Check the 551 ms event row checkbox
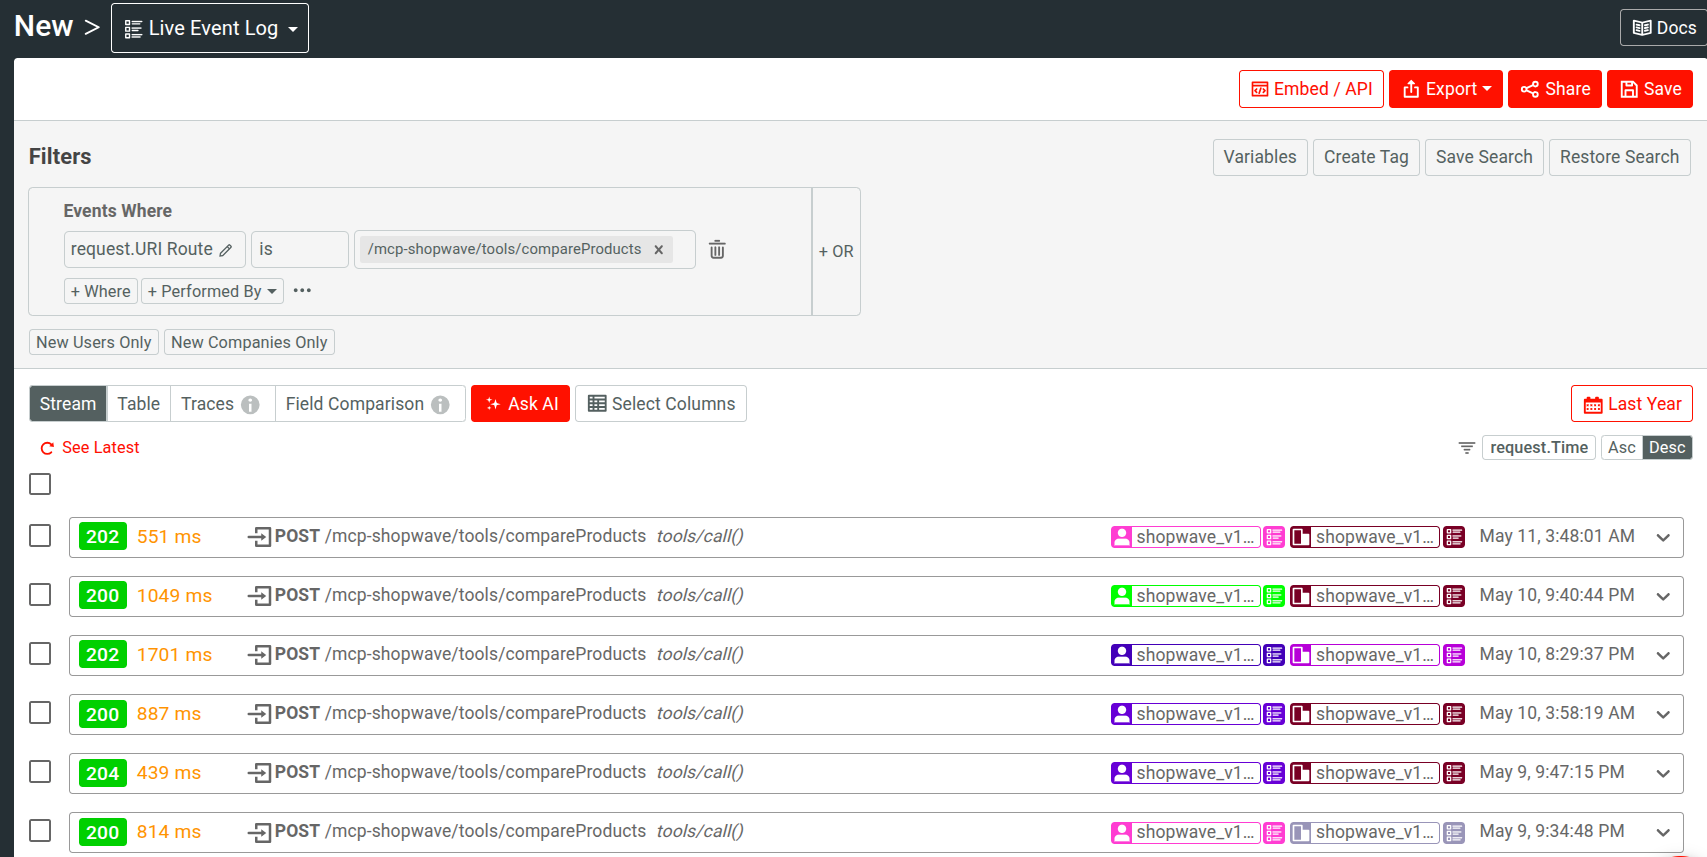Viewport: 1707px width, 857px height. 40,536
